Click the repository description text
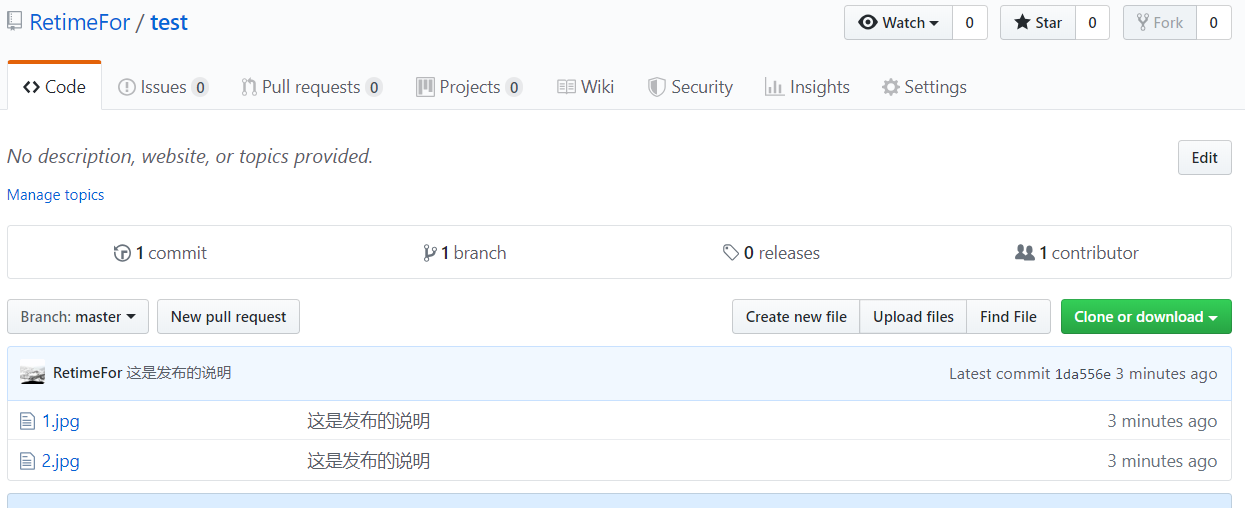This screenshot has height=508, width=1245. pos(190,156)
